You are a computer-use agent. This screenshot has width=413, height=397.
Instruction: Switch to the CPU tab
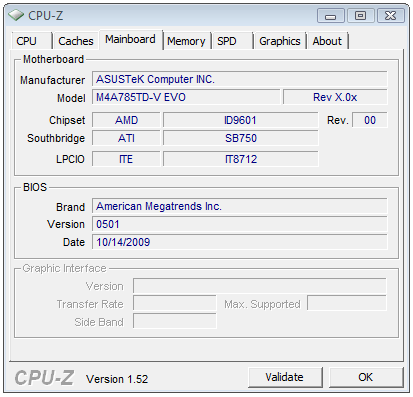click(x=32, y=41)
